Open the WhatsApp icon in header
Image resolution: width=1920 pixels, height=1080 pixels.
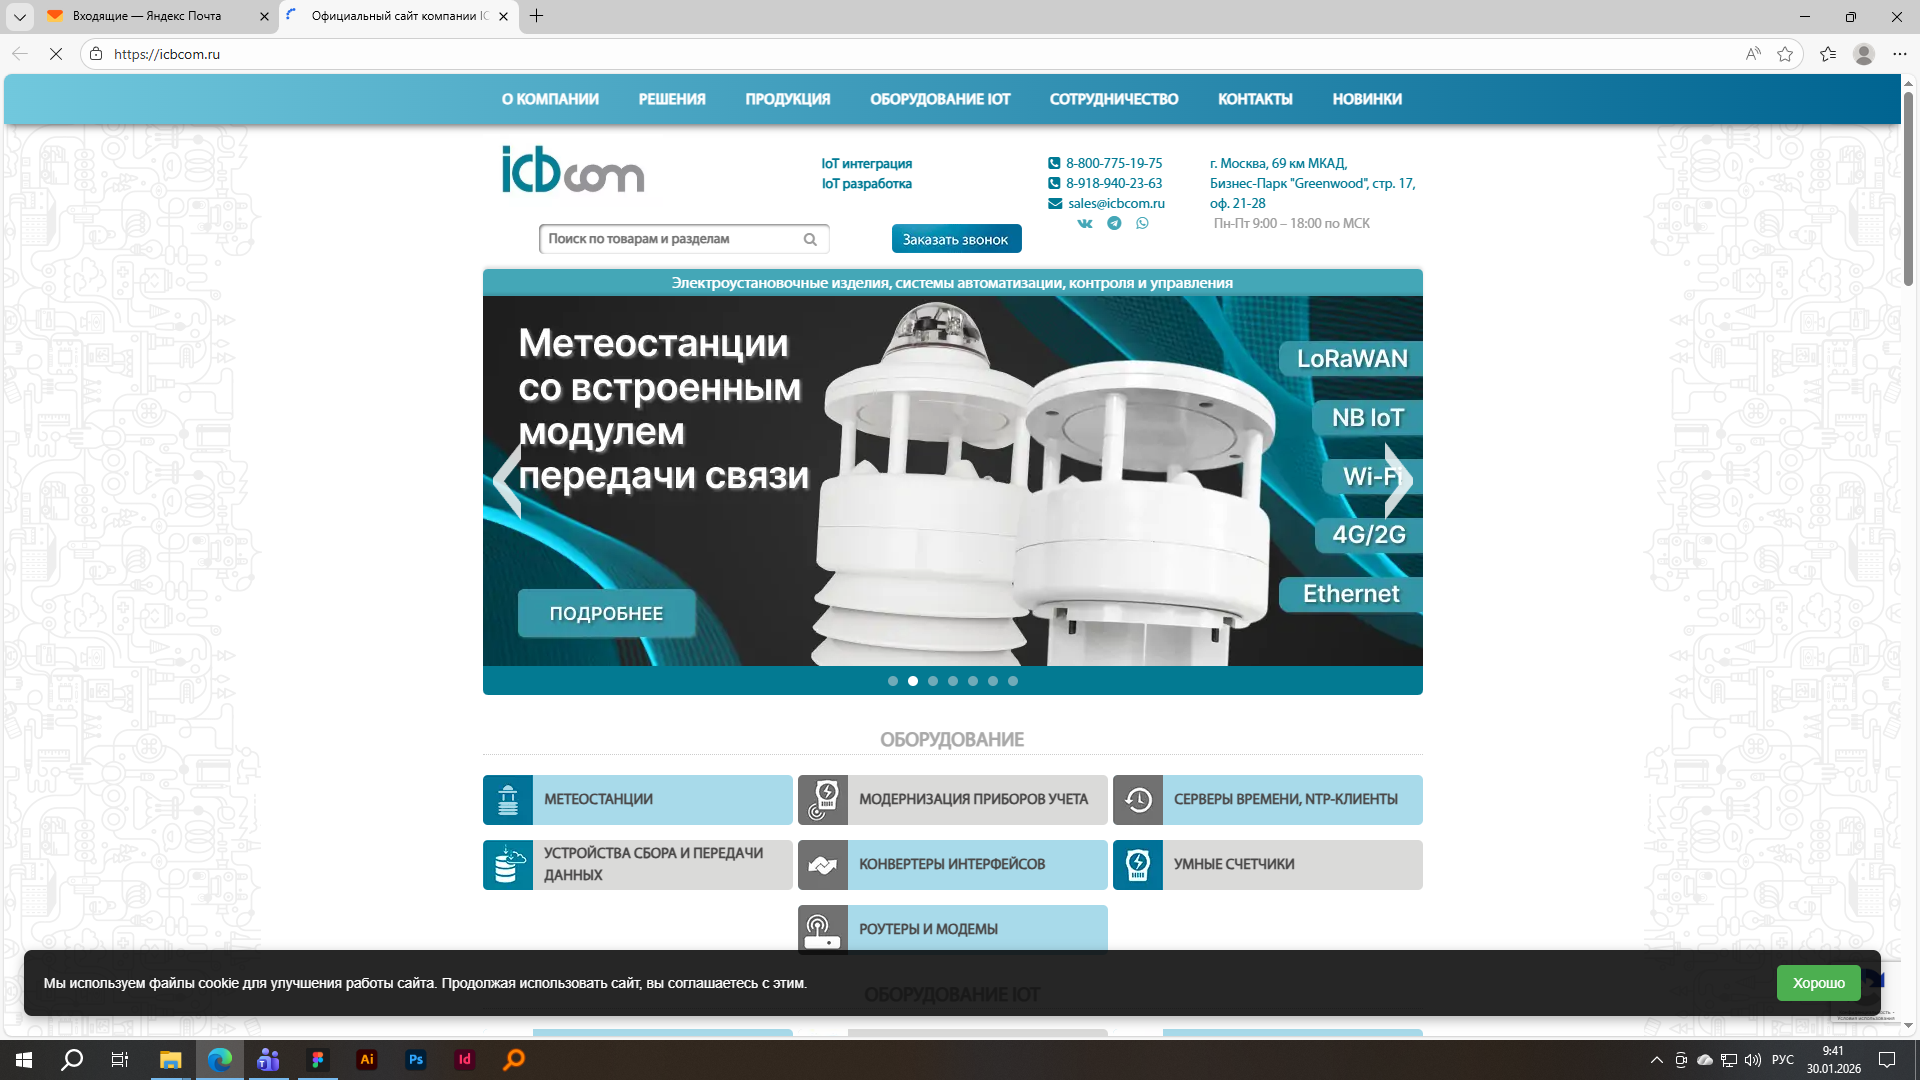tap(1142, 223)
